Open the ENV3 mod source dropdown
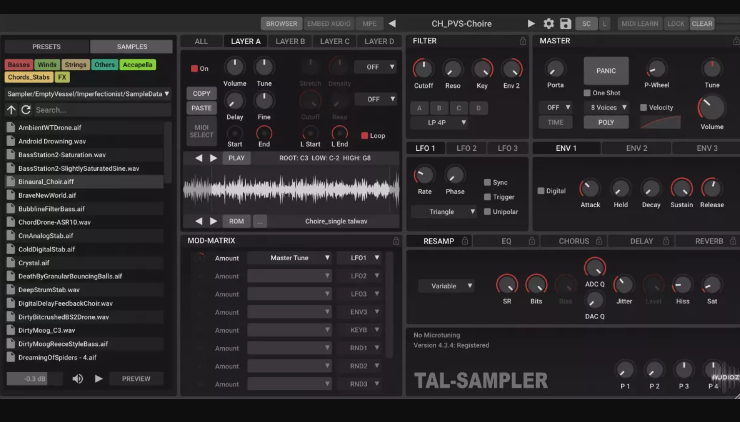This screenshot has width=740, height=422. click(x=359, y=312)
